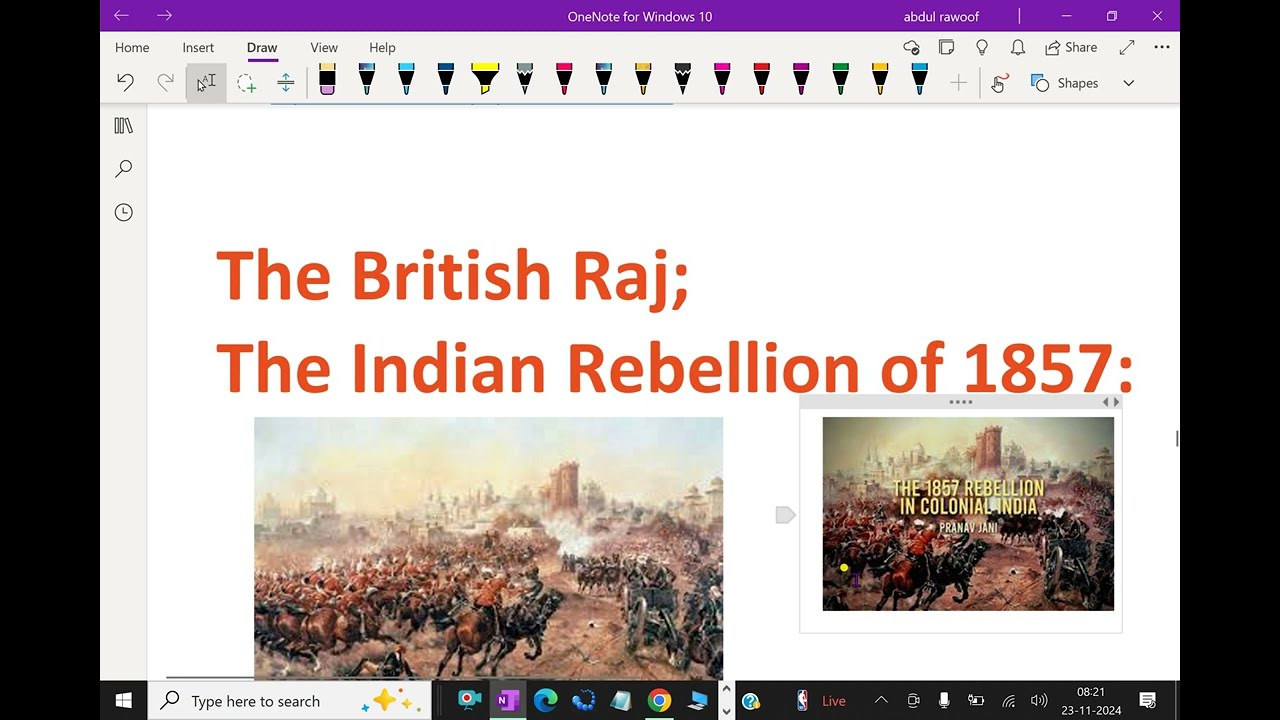Select the green pen

[840, 79]
